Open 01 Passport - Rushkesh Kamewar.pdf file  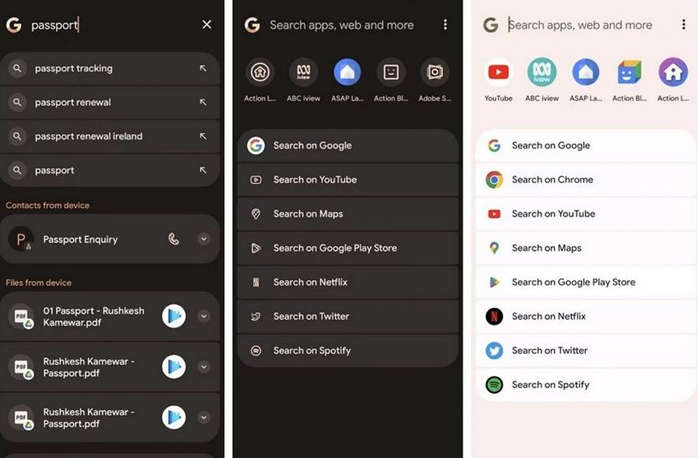(110, 316)
